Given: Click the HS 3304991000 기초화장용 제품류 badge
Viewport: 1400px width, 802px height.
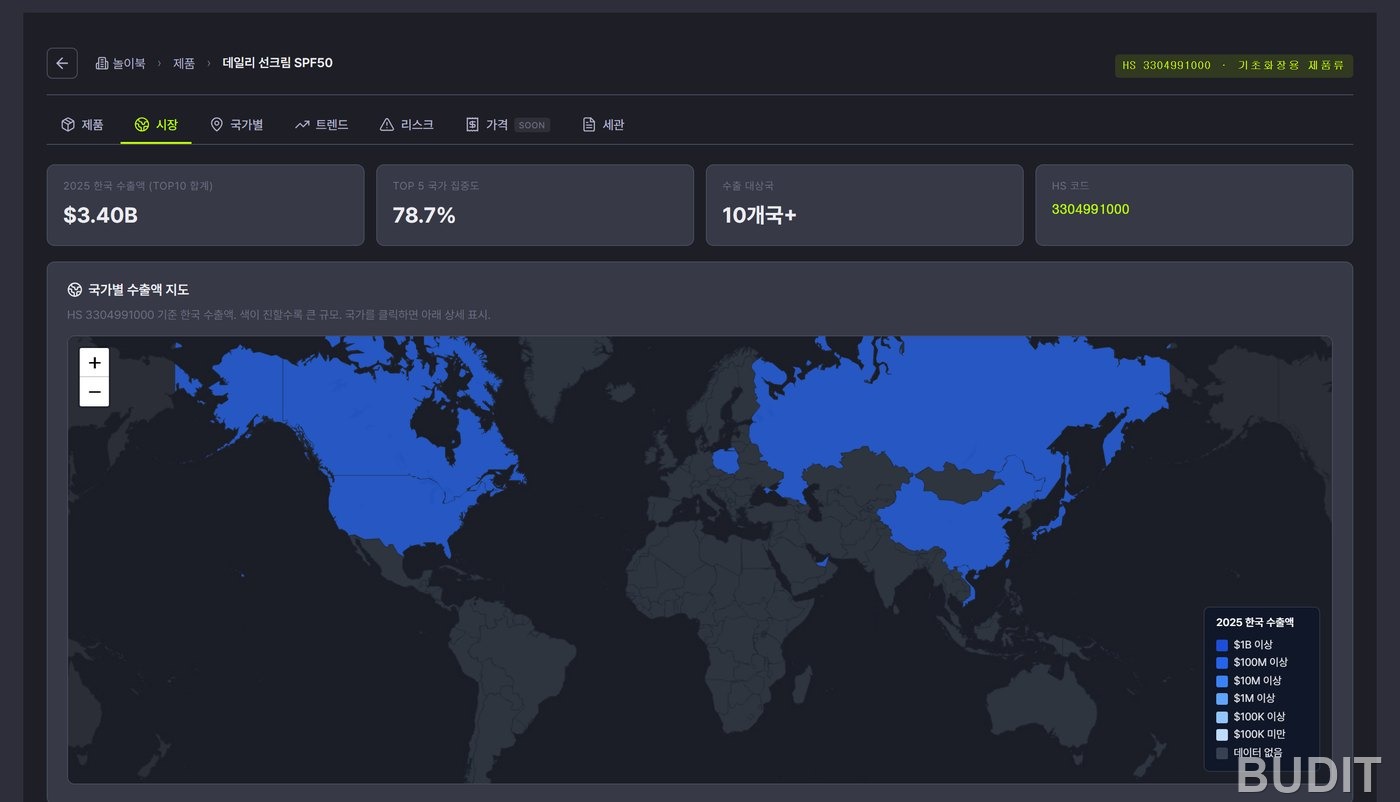Looking at the screenshot, I should click(1234, 66).
